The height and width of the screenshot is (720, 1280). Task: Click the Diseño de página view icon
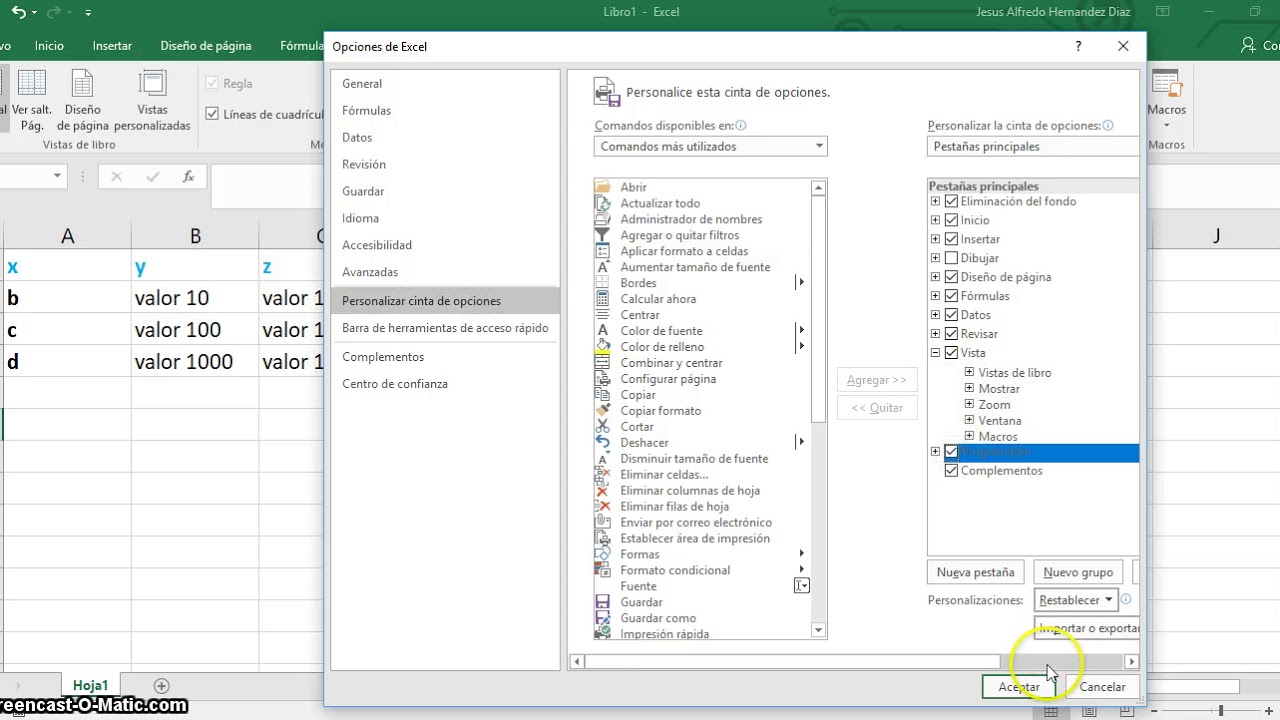coord(83,84)
